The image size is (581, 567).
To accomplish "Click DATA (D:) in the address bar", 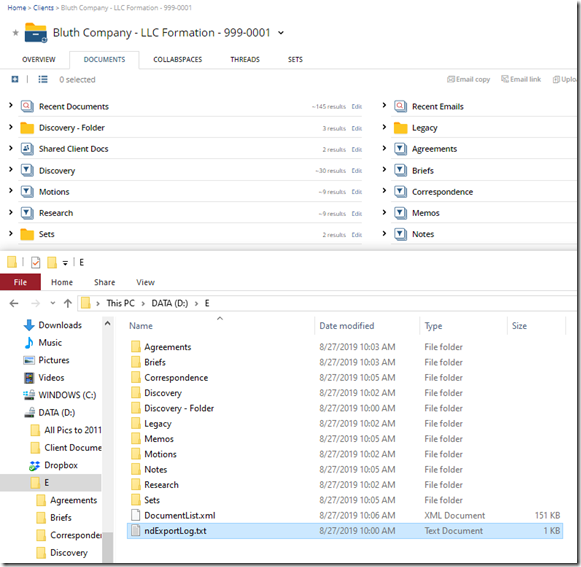I will (x=170, y=304).
